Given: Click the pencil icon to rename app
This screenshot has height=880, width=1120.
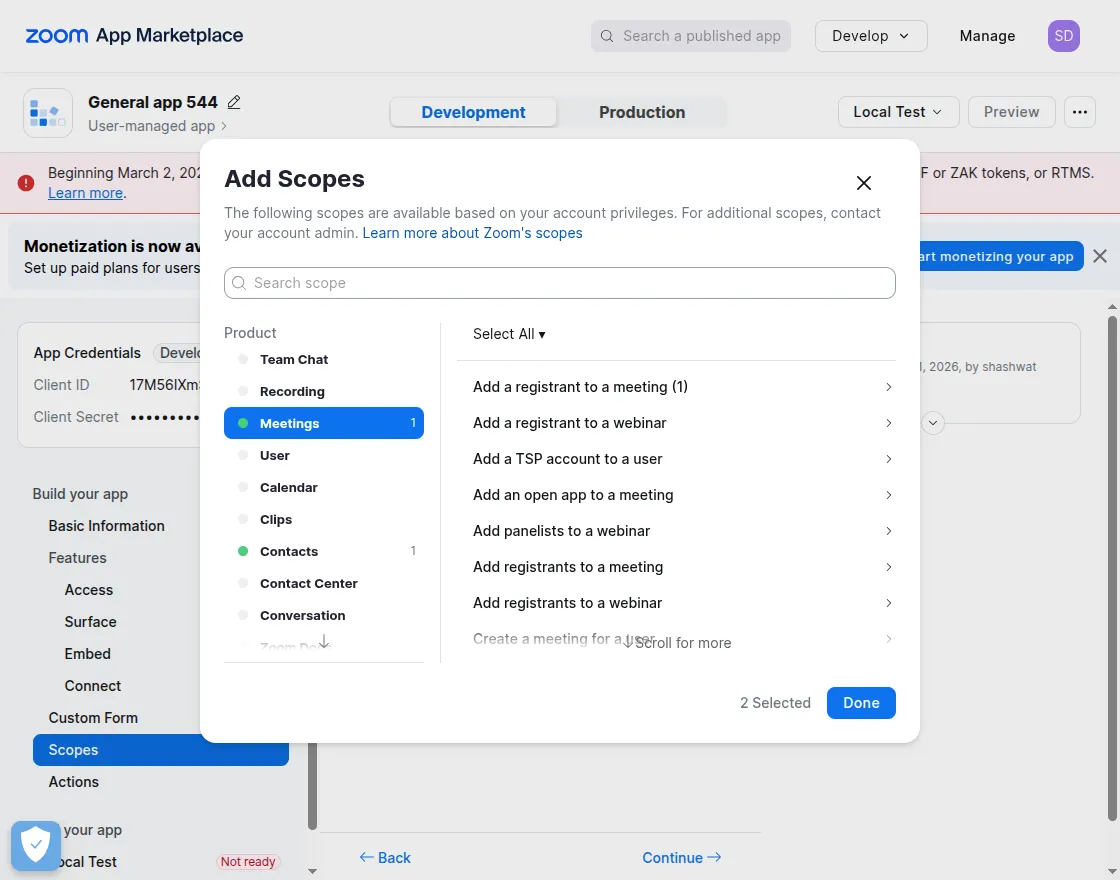Looking at the screenshot, I should pos(234,102).
